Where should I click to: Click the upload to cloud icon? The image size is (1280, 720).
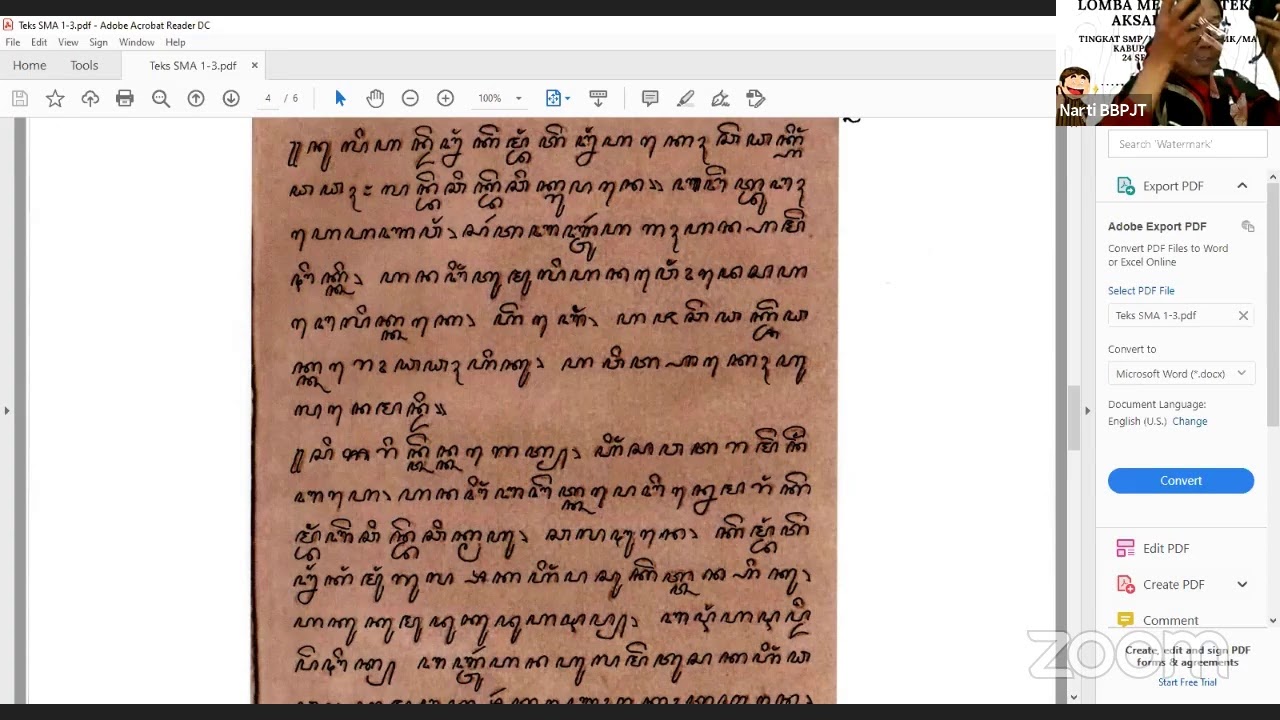click(90, 98)
